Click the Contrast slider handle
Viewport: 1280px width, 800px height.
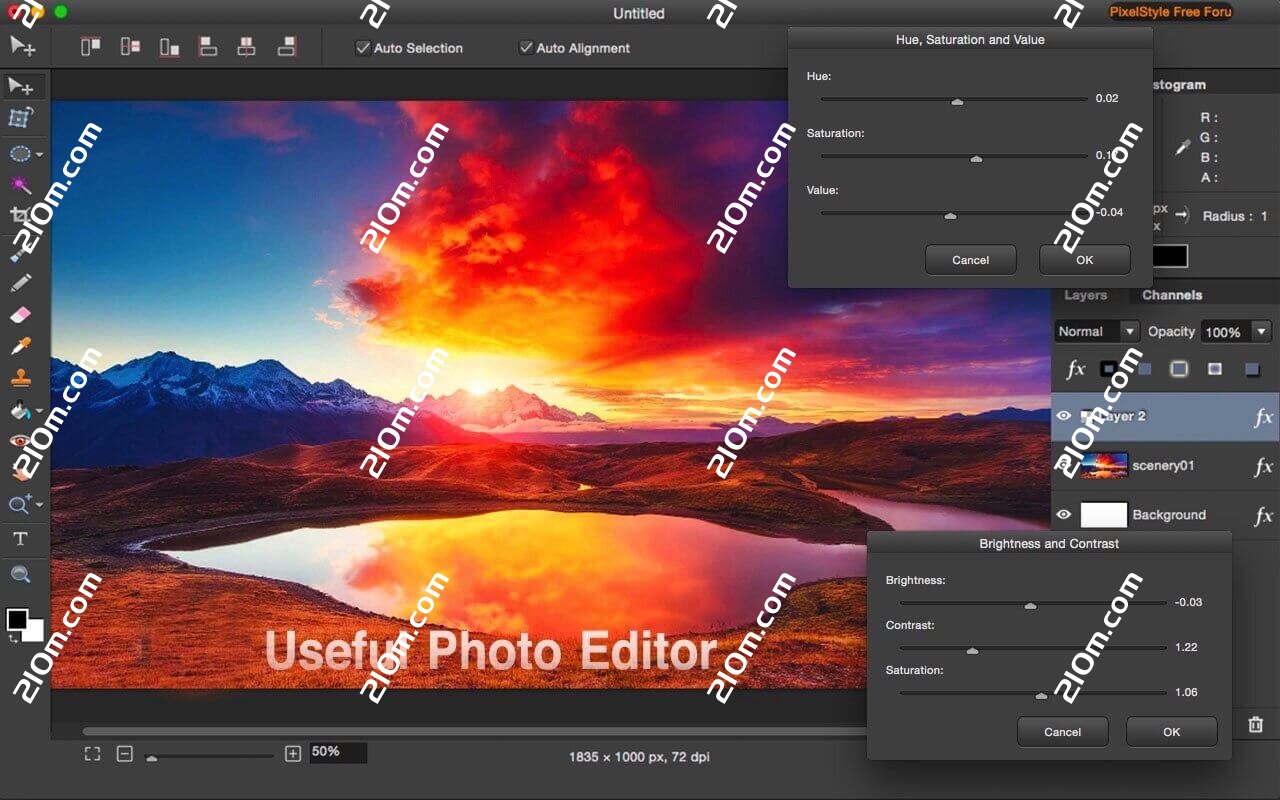(x=972, y=650)
